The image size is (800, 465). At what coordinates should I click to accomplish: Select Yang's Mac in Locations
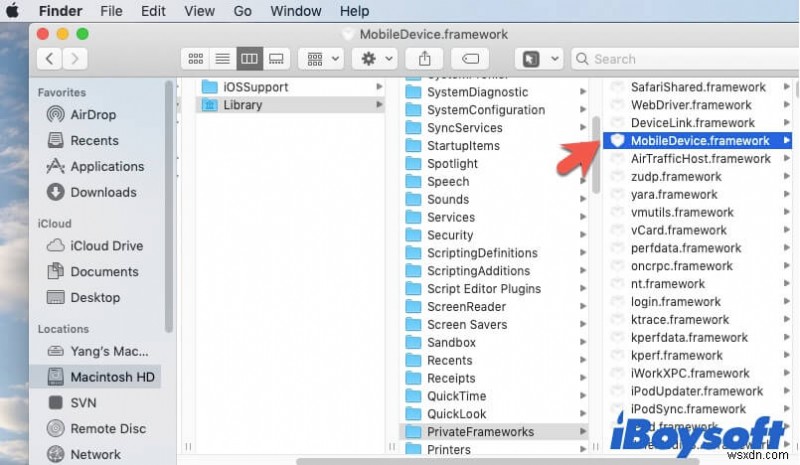(x=109, y=351)
